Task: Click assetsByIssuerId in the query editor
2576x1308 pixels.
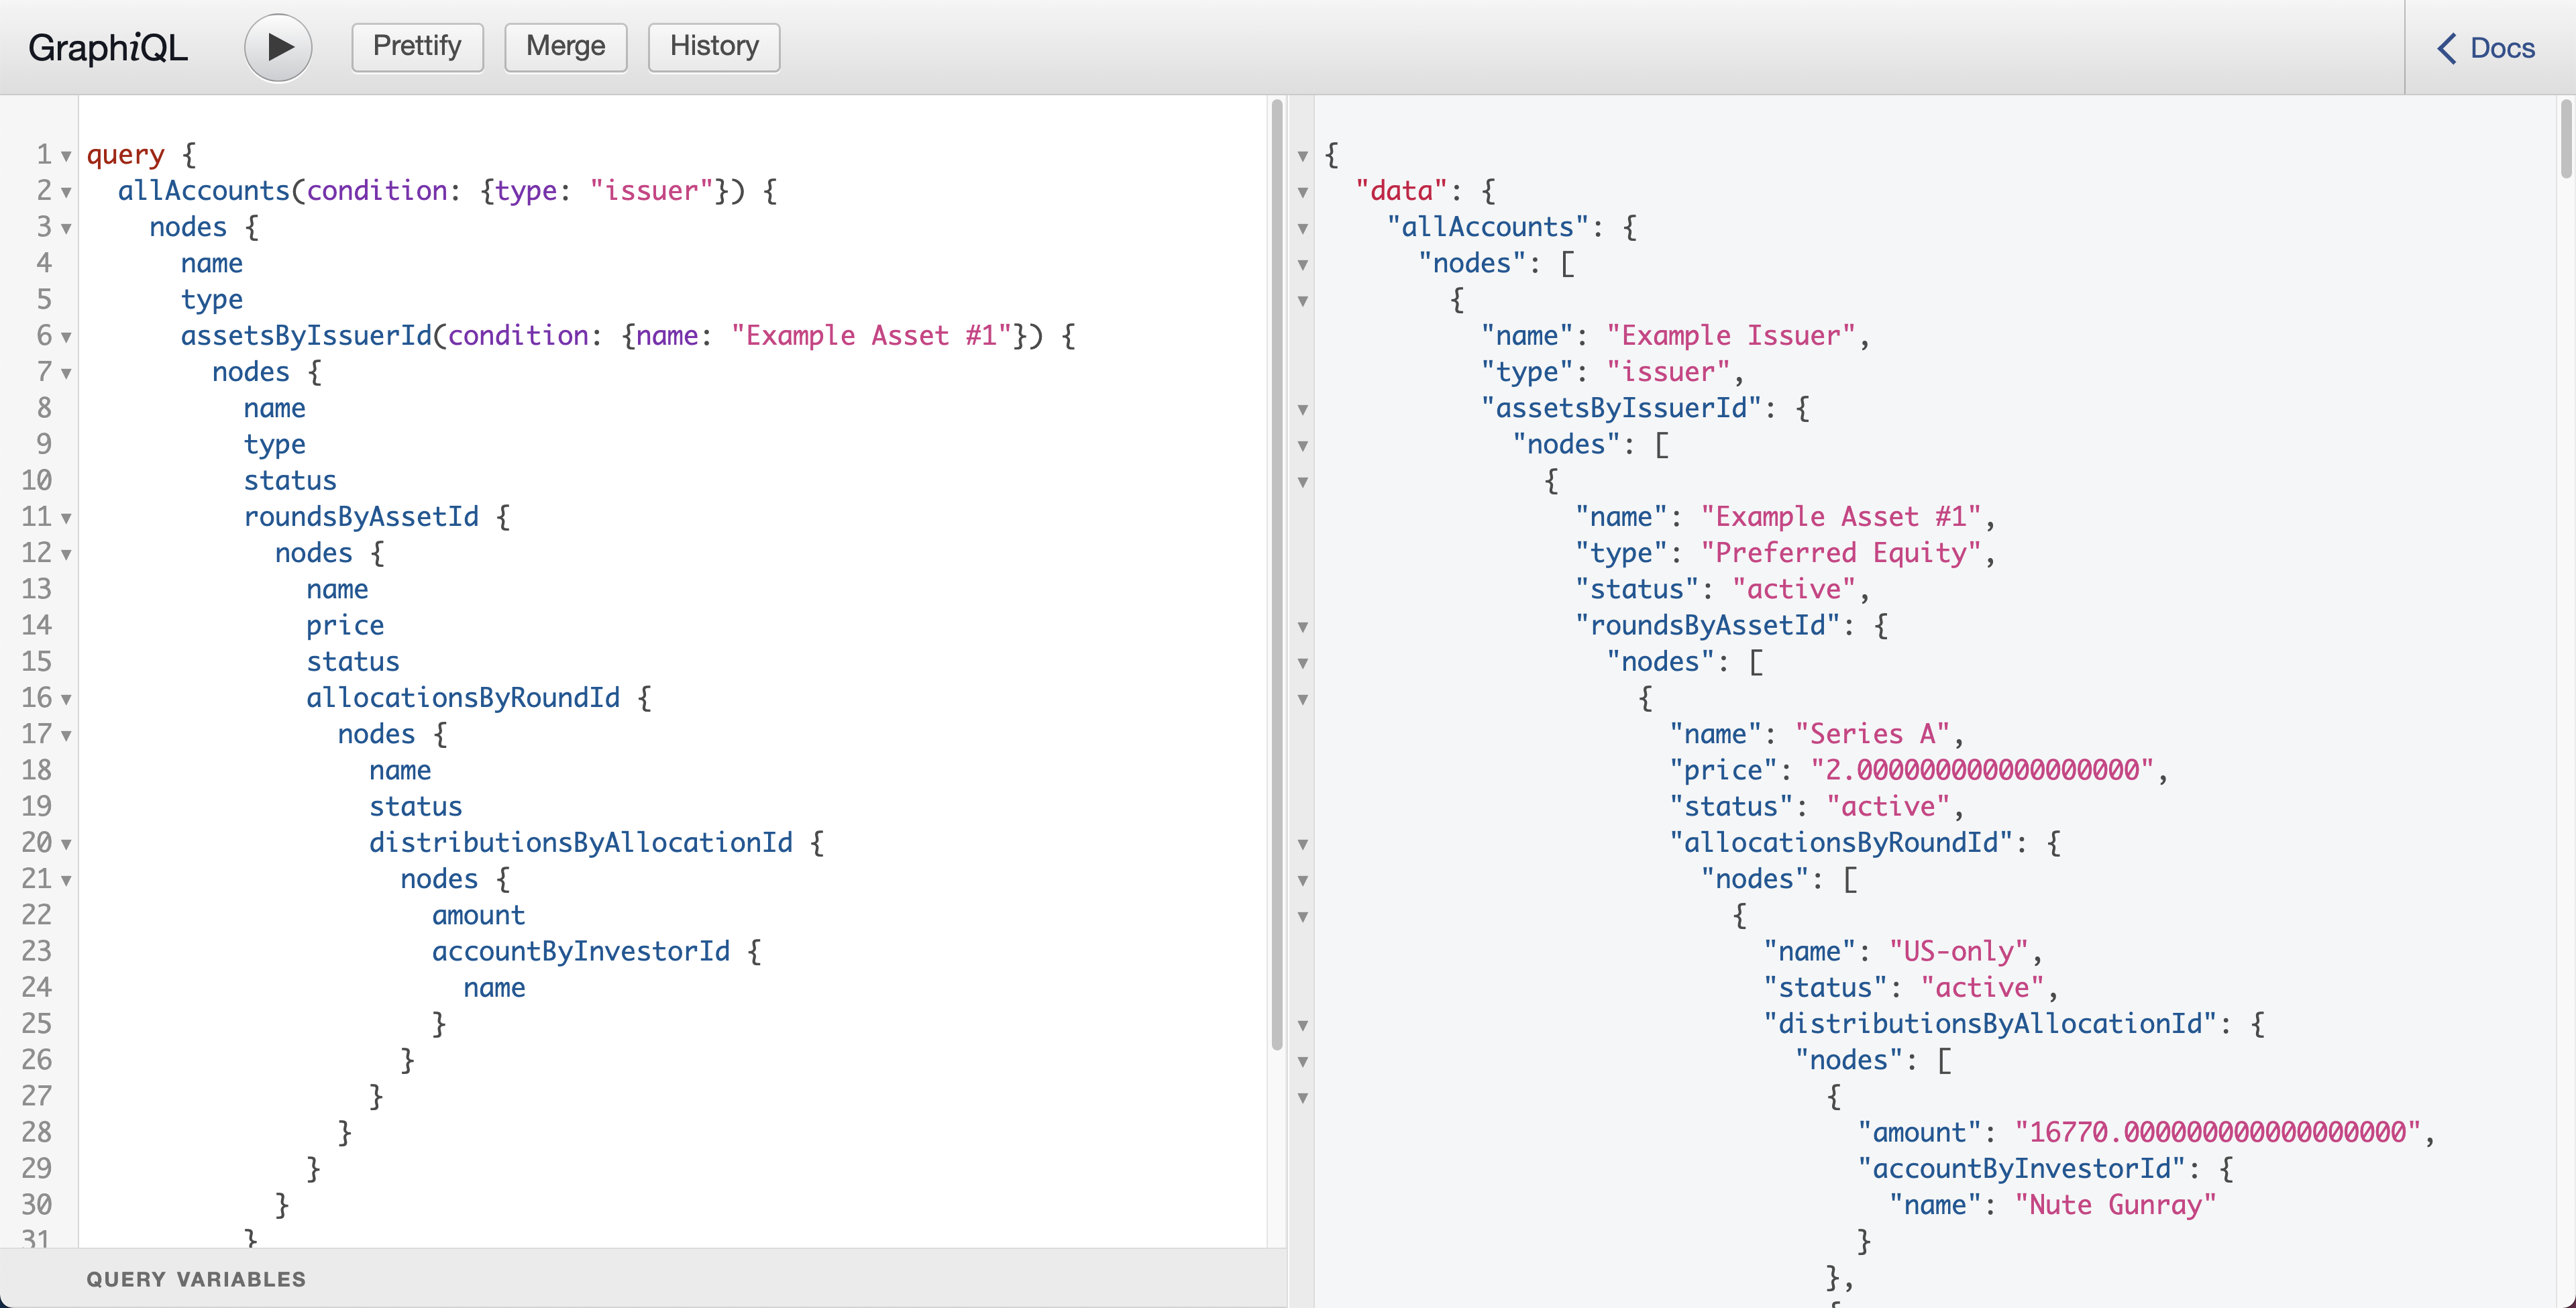Action: tap(306, 336)
